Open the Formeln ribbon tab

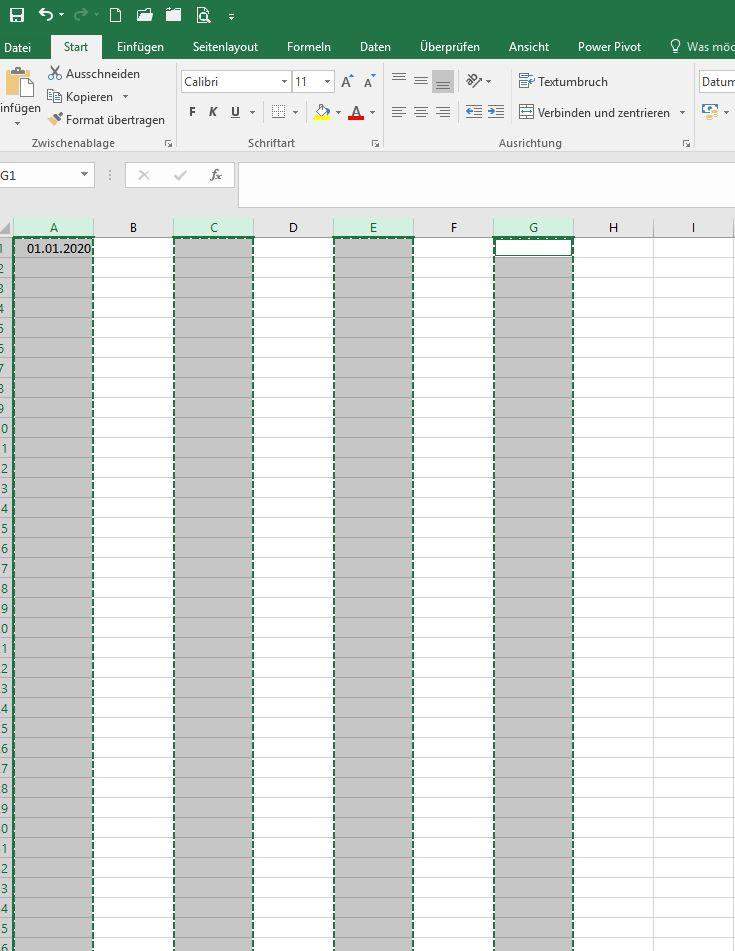tap(308, 47)
